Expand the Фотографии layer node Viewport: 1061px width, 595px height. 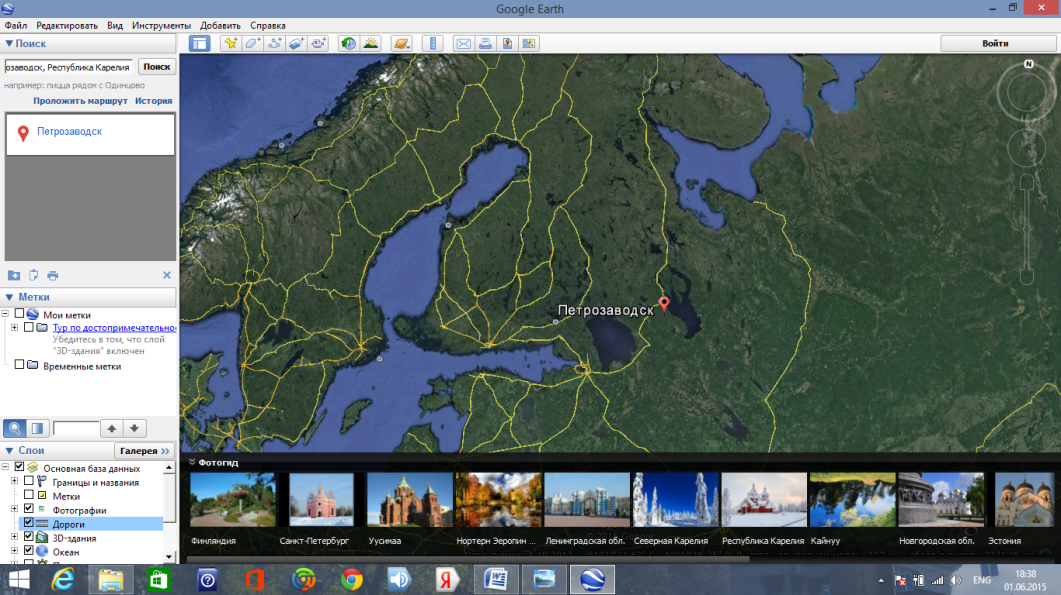coord(14,509)
